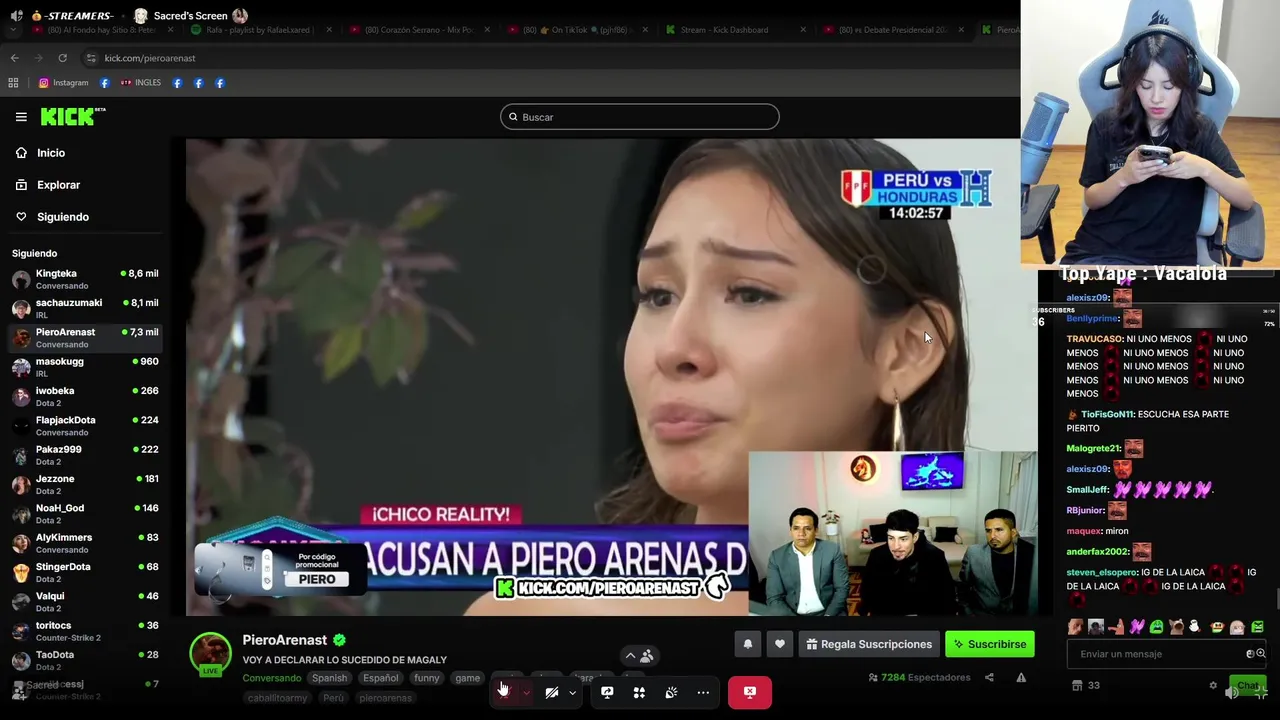The height and width of the screenshot is (720, 1280).
Task: Disconnect with the red hang-up button
Action: [750, 692]
